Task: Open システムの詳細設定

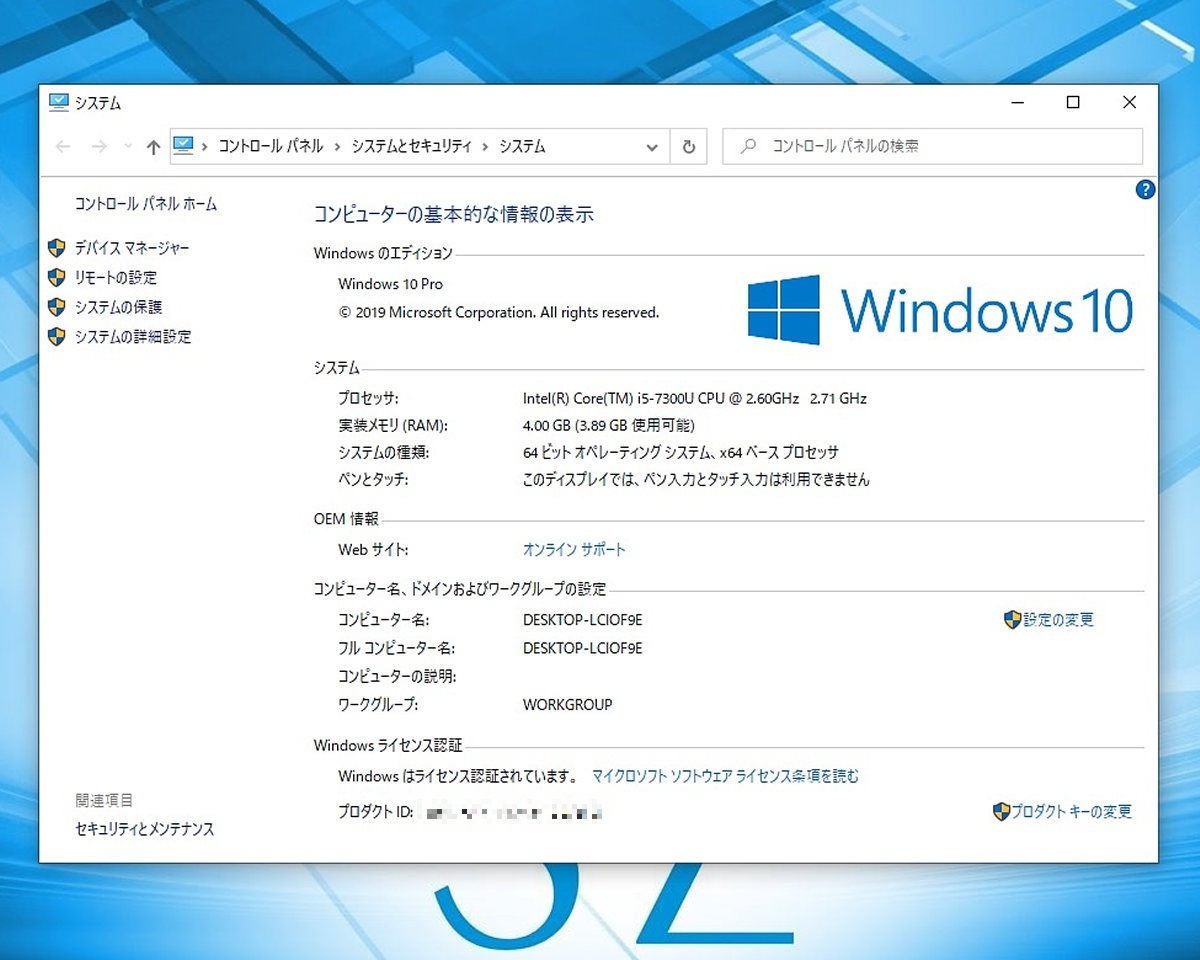Action: coord(133,337)
